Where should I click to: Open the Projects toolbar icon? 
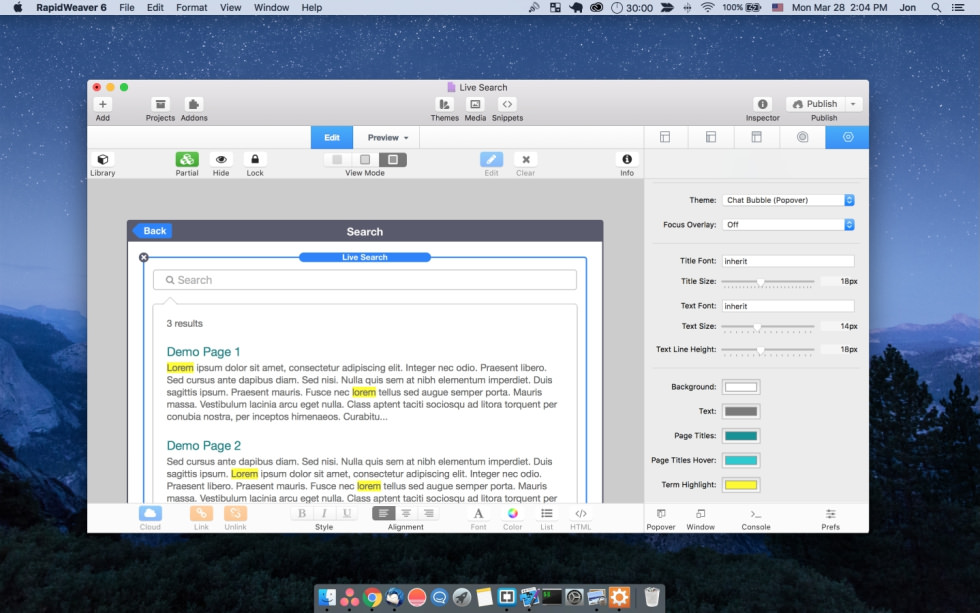(x=161, y=104)
